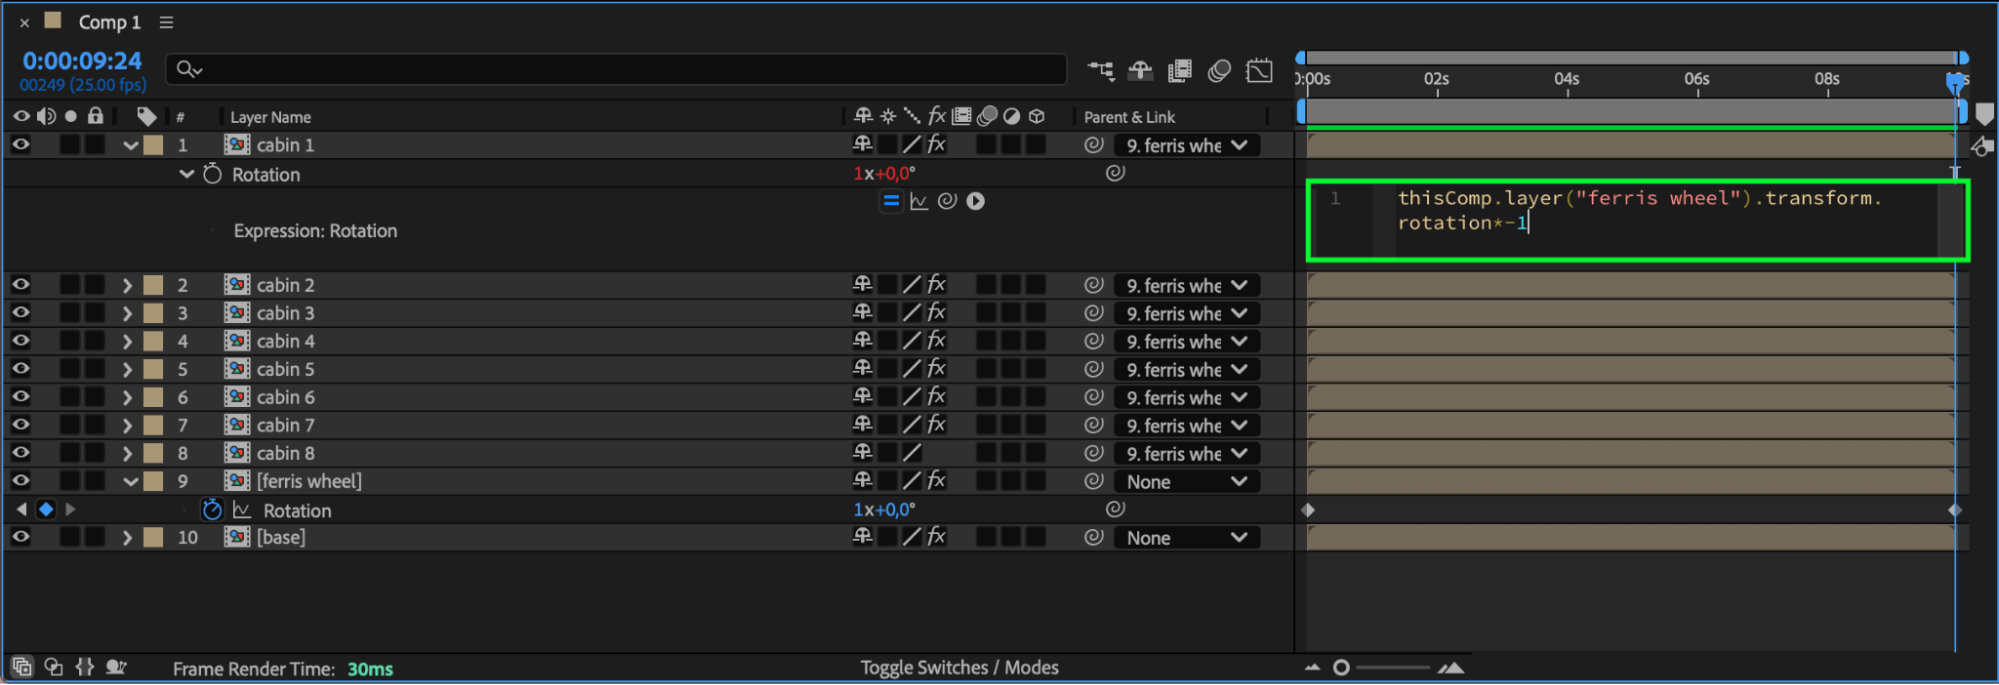Hide the cabin 4 layer

[x=20, y=341]
